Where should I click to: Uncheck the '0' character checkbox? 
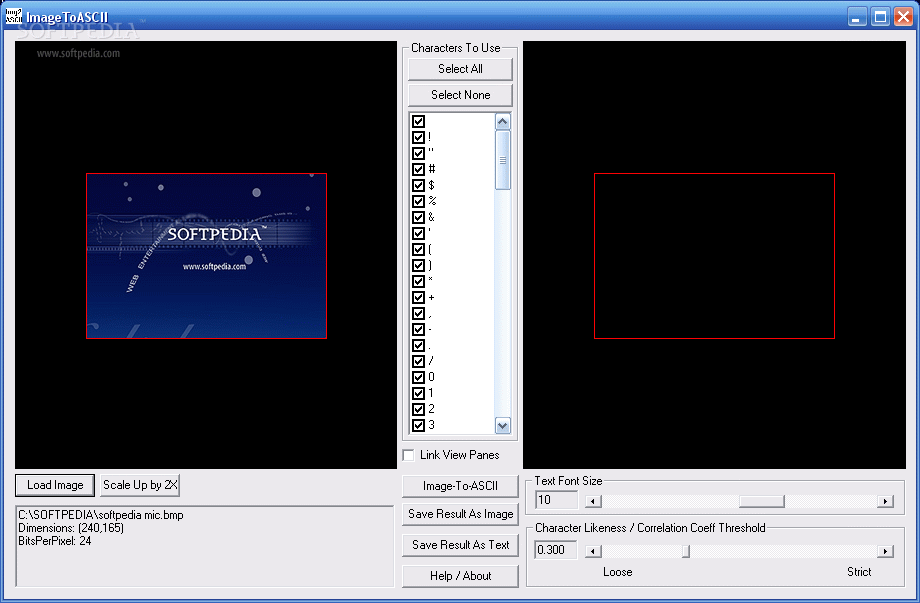click(x=418, y=377)
